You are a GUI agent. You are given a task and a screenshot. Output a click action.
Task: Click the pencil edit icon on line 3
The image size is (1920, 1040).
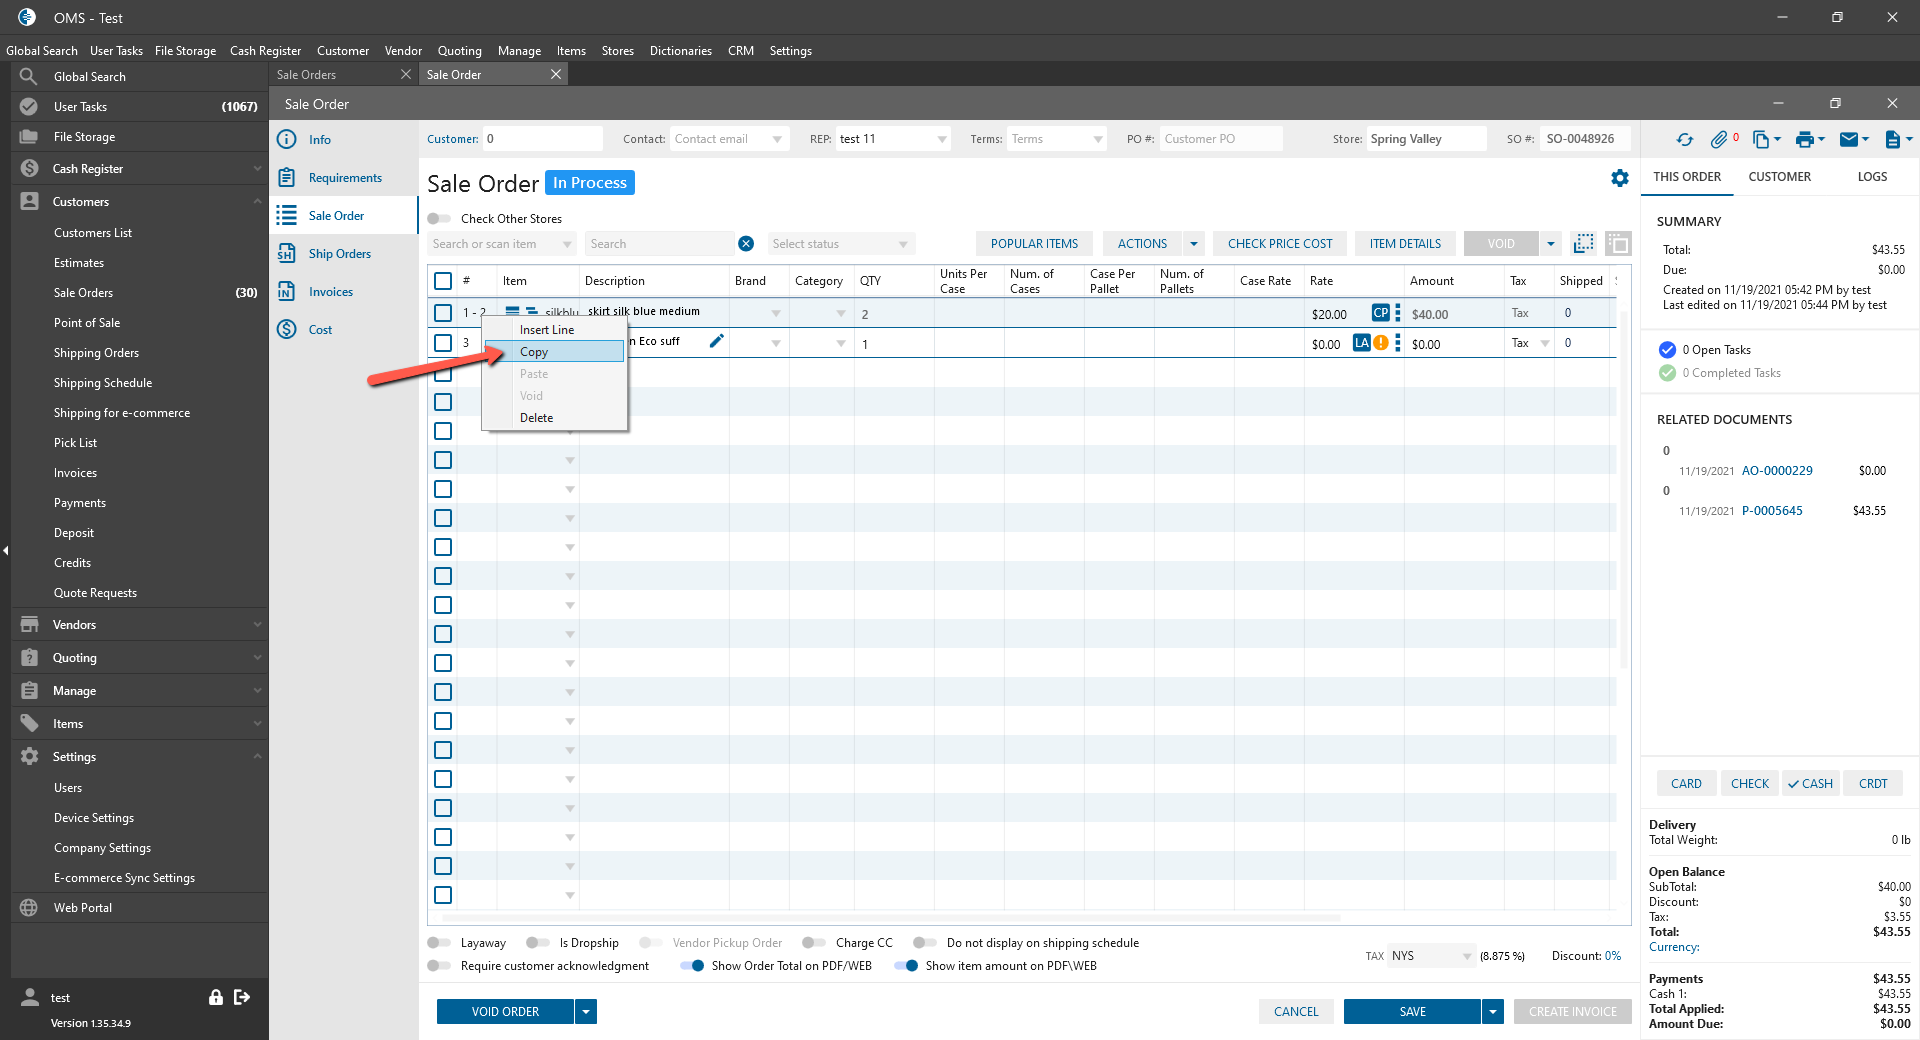716,342
